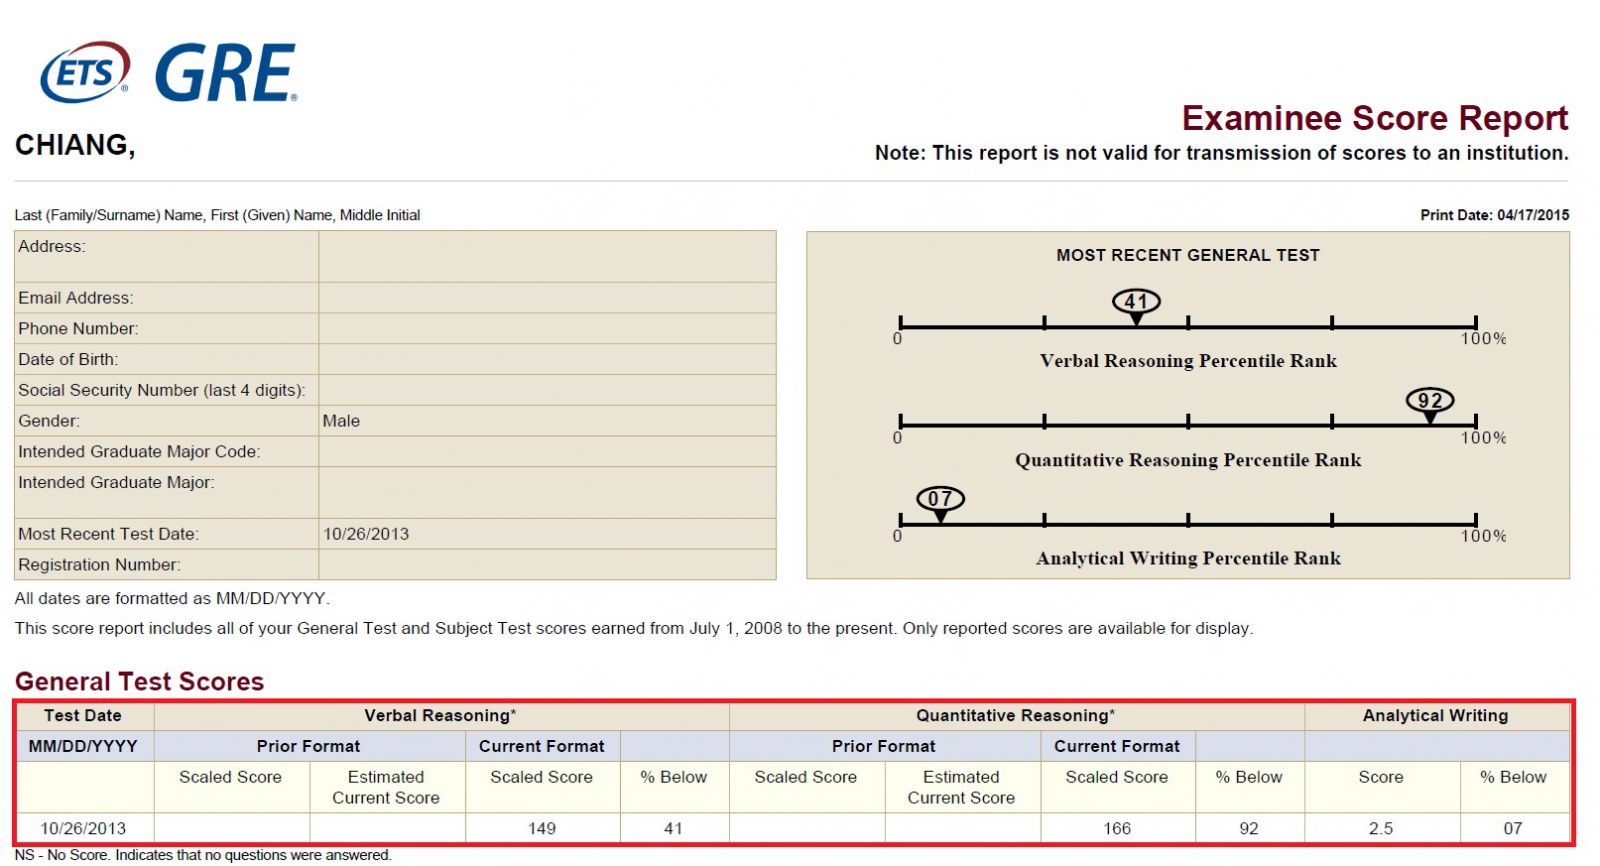Screen dimensions: 1600x866
Task: Click the Date of Birth field label
Action: point(68,360)
